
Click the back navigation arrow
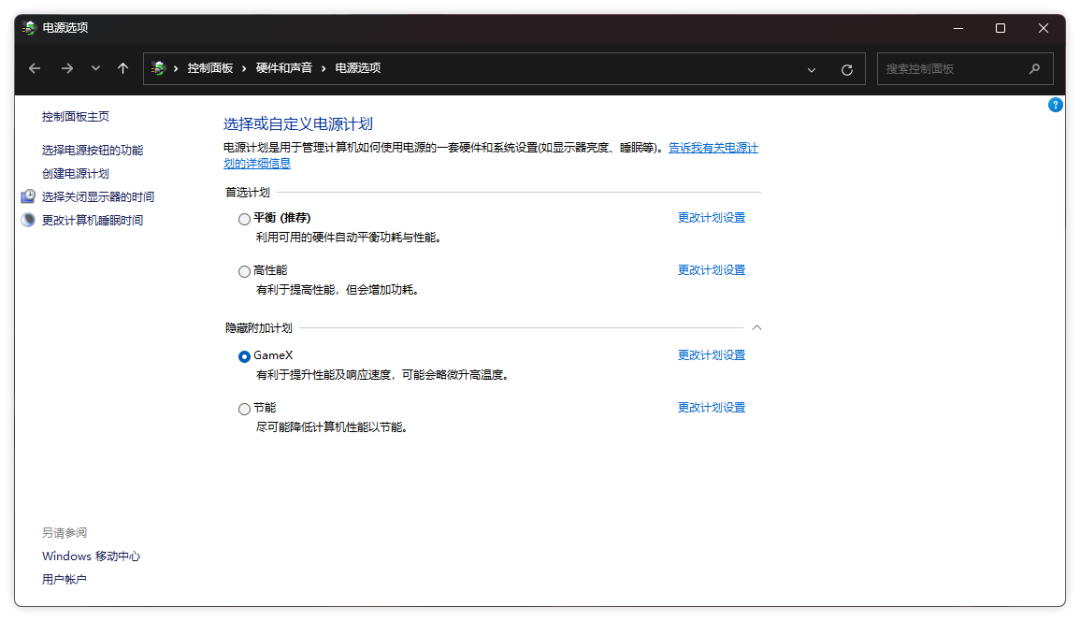coord(35,69)
